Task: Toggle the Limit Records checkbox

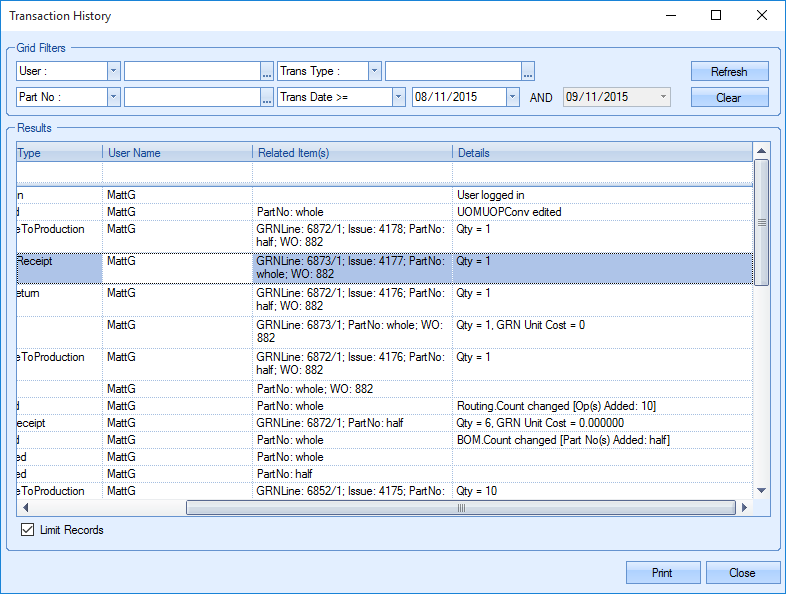Action: [x=27, y=530]
